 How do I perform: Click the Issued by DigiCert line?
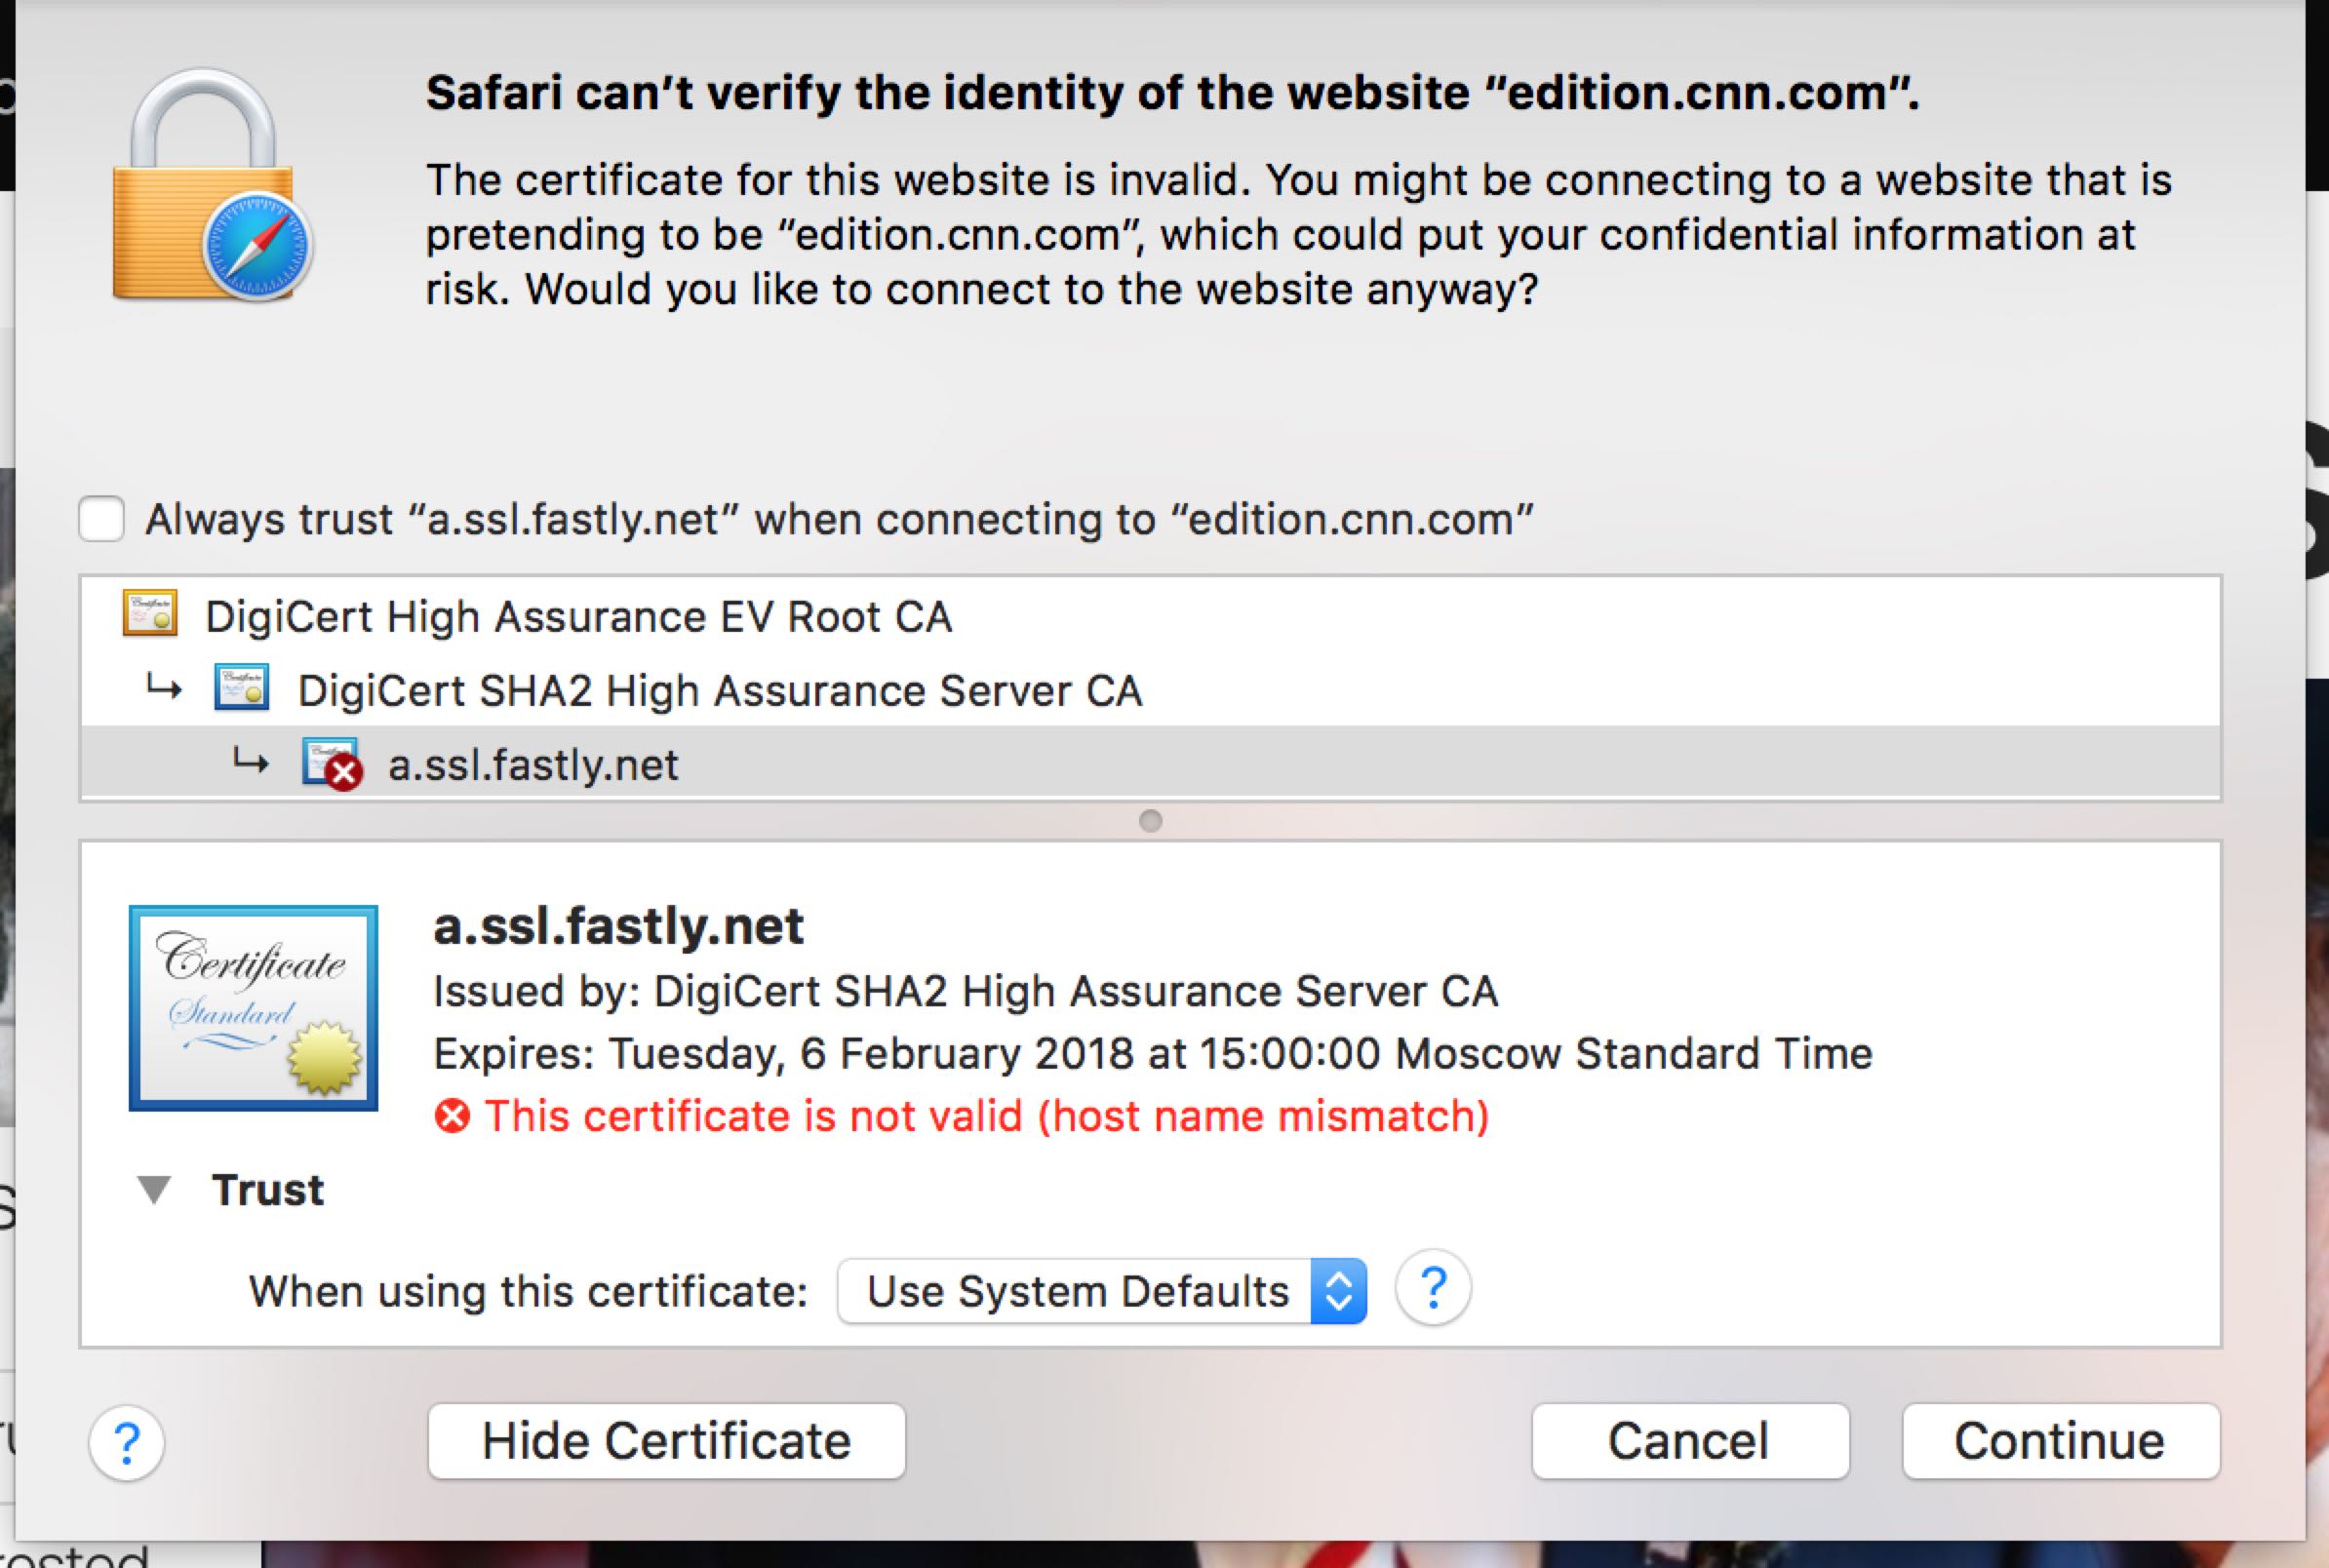(965, 991)
